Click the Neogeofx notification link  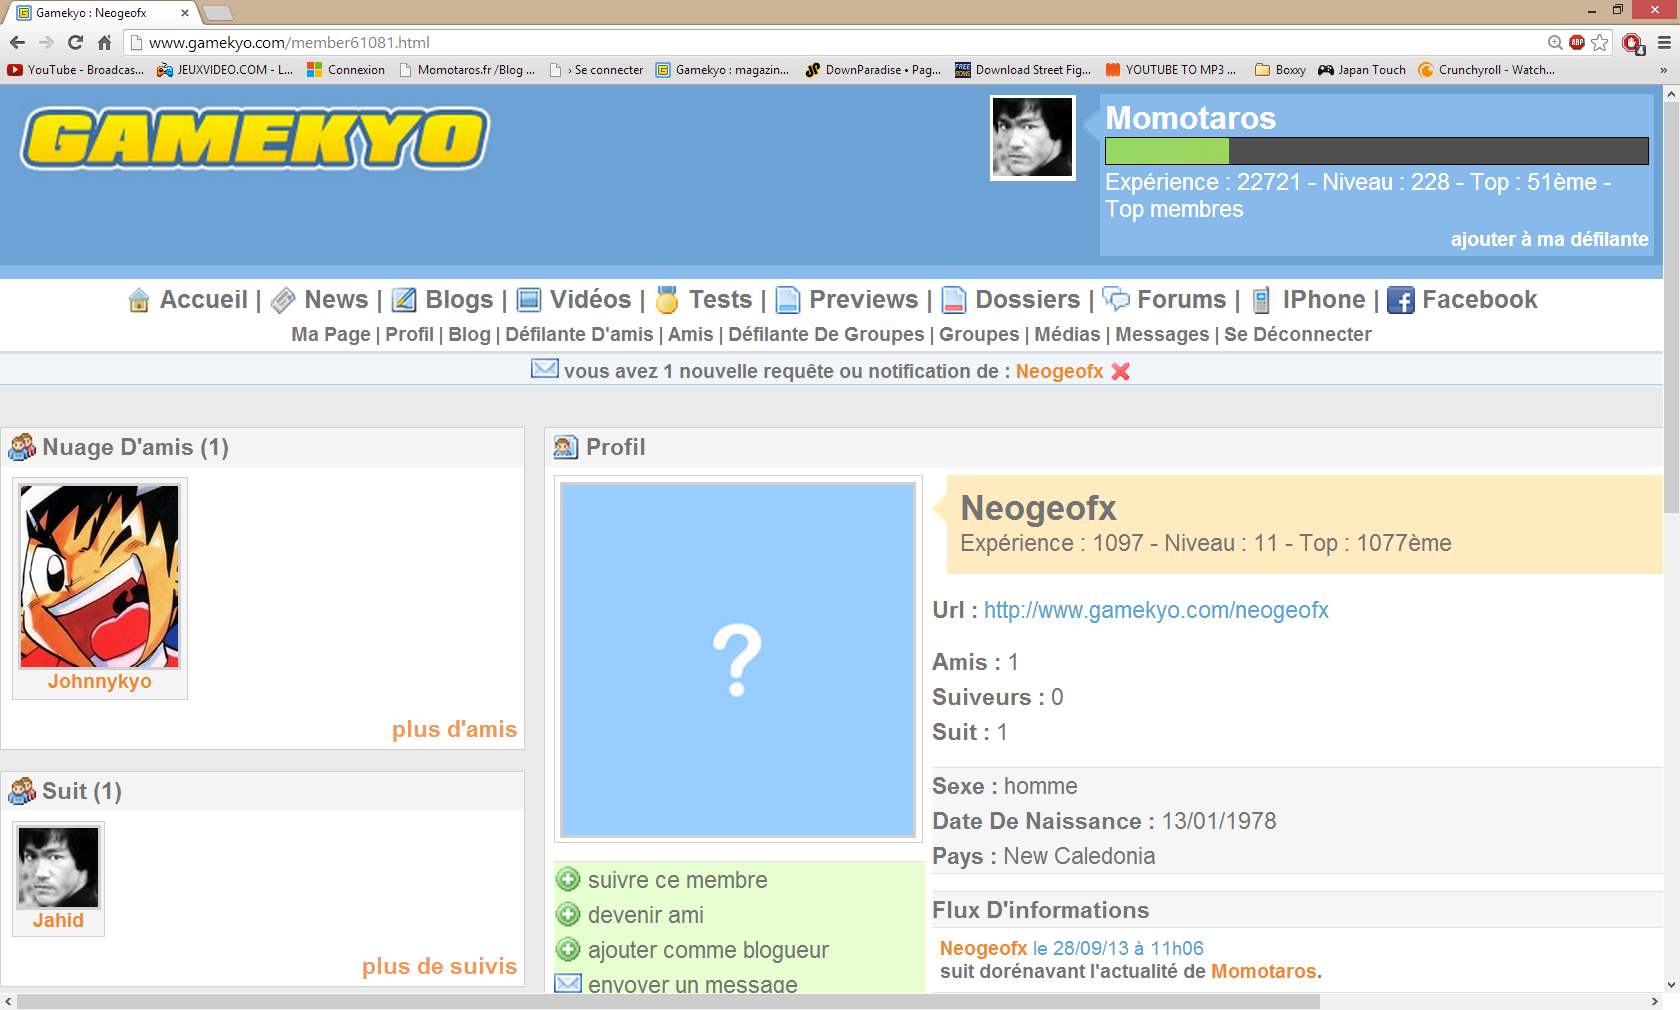click(x=1059, y=371)
